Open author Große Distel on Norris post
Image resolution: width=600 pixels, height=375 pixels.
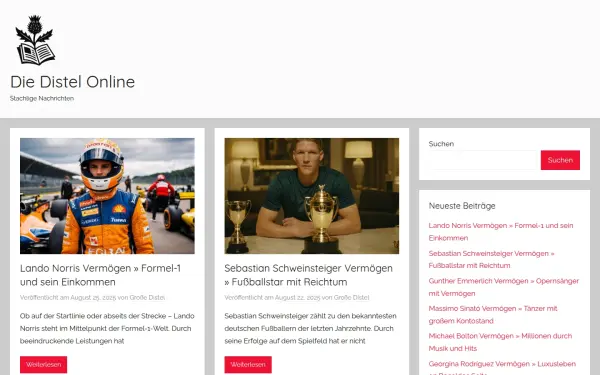point(147,297)
